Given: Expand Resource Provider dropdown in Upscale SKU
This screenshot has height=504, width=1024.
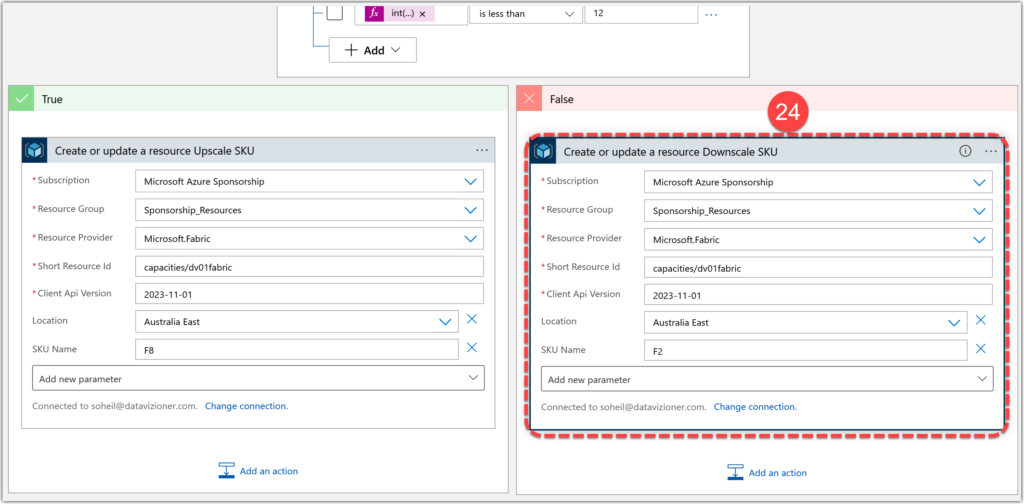Looking at the screenshot, I should tap(470, 238).
